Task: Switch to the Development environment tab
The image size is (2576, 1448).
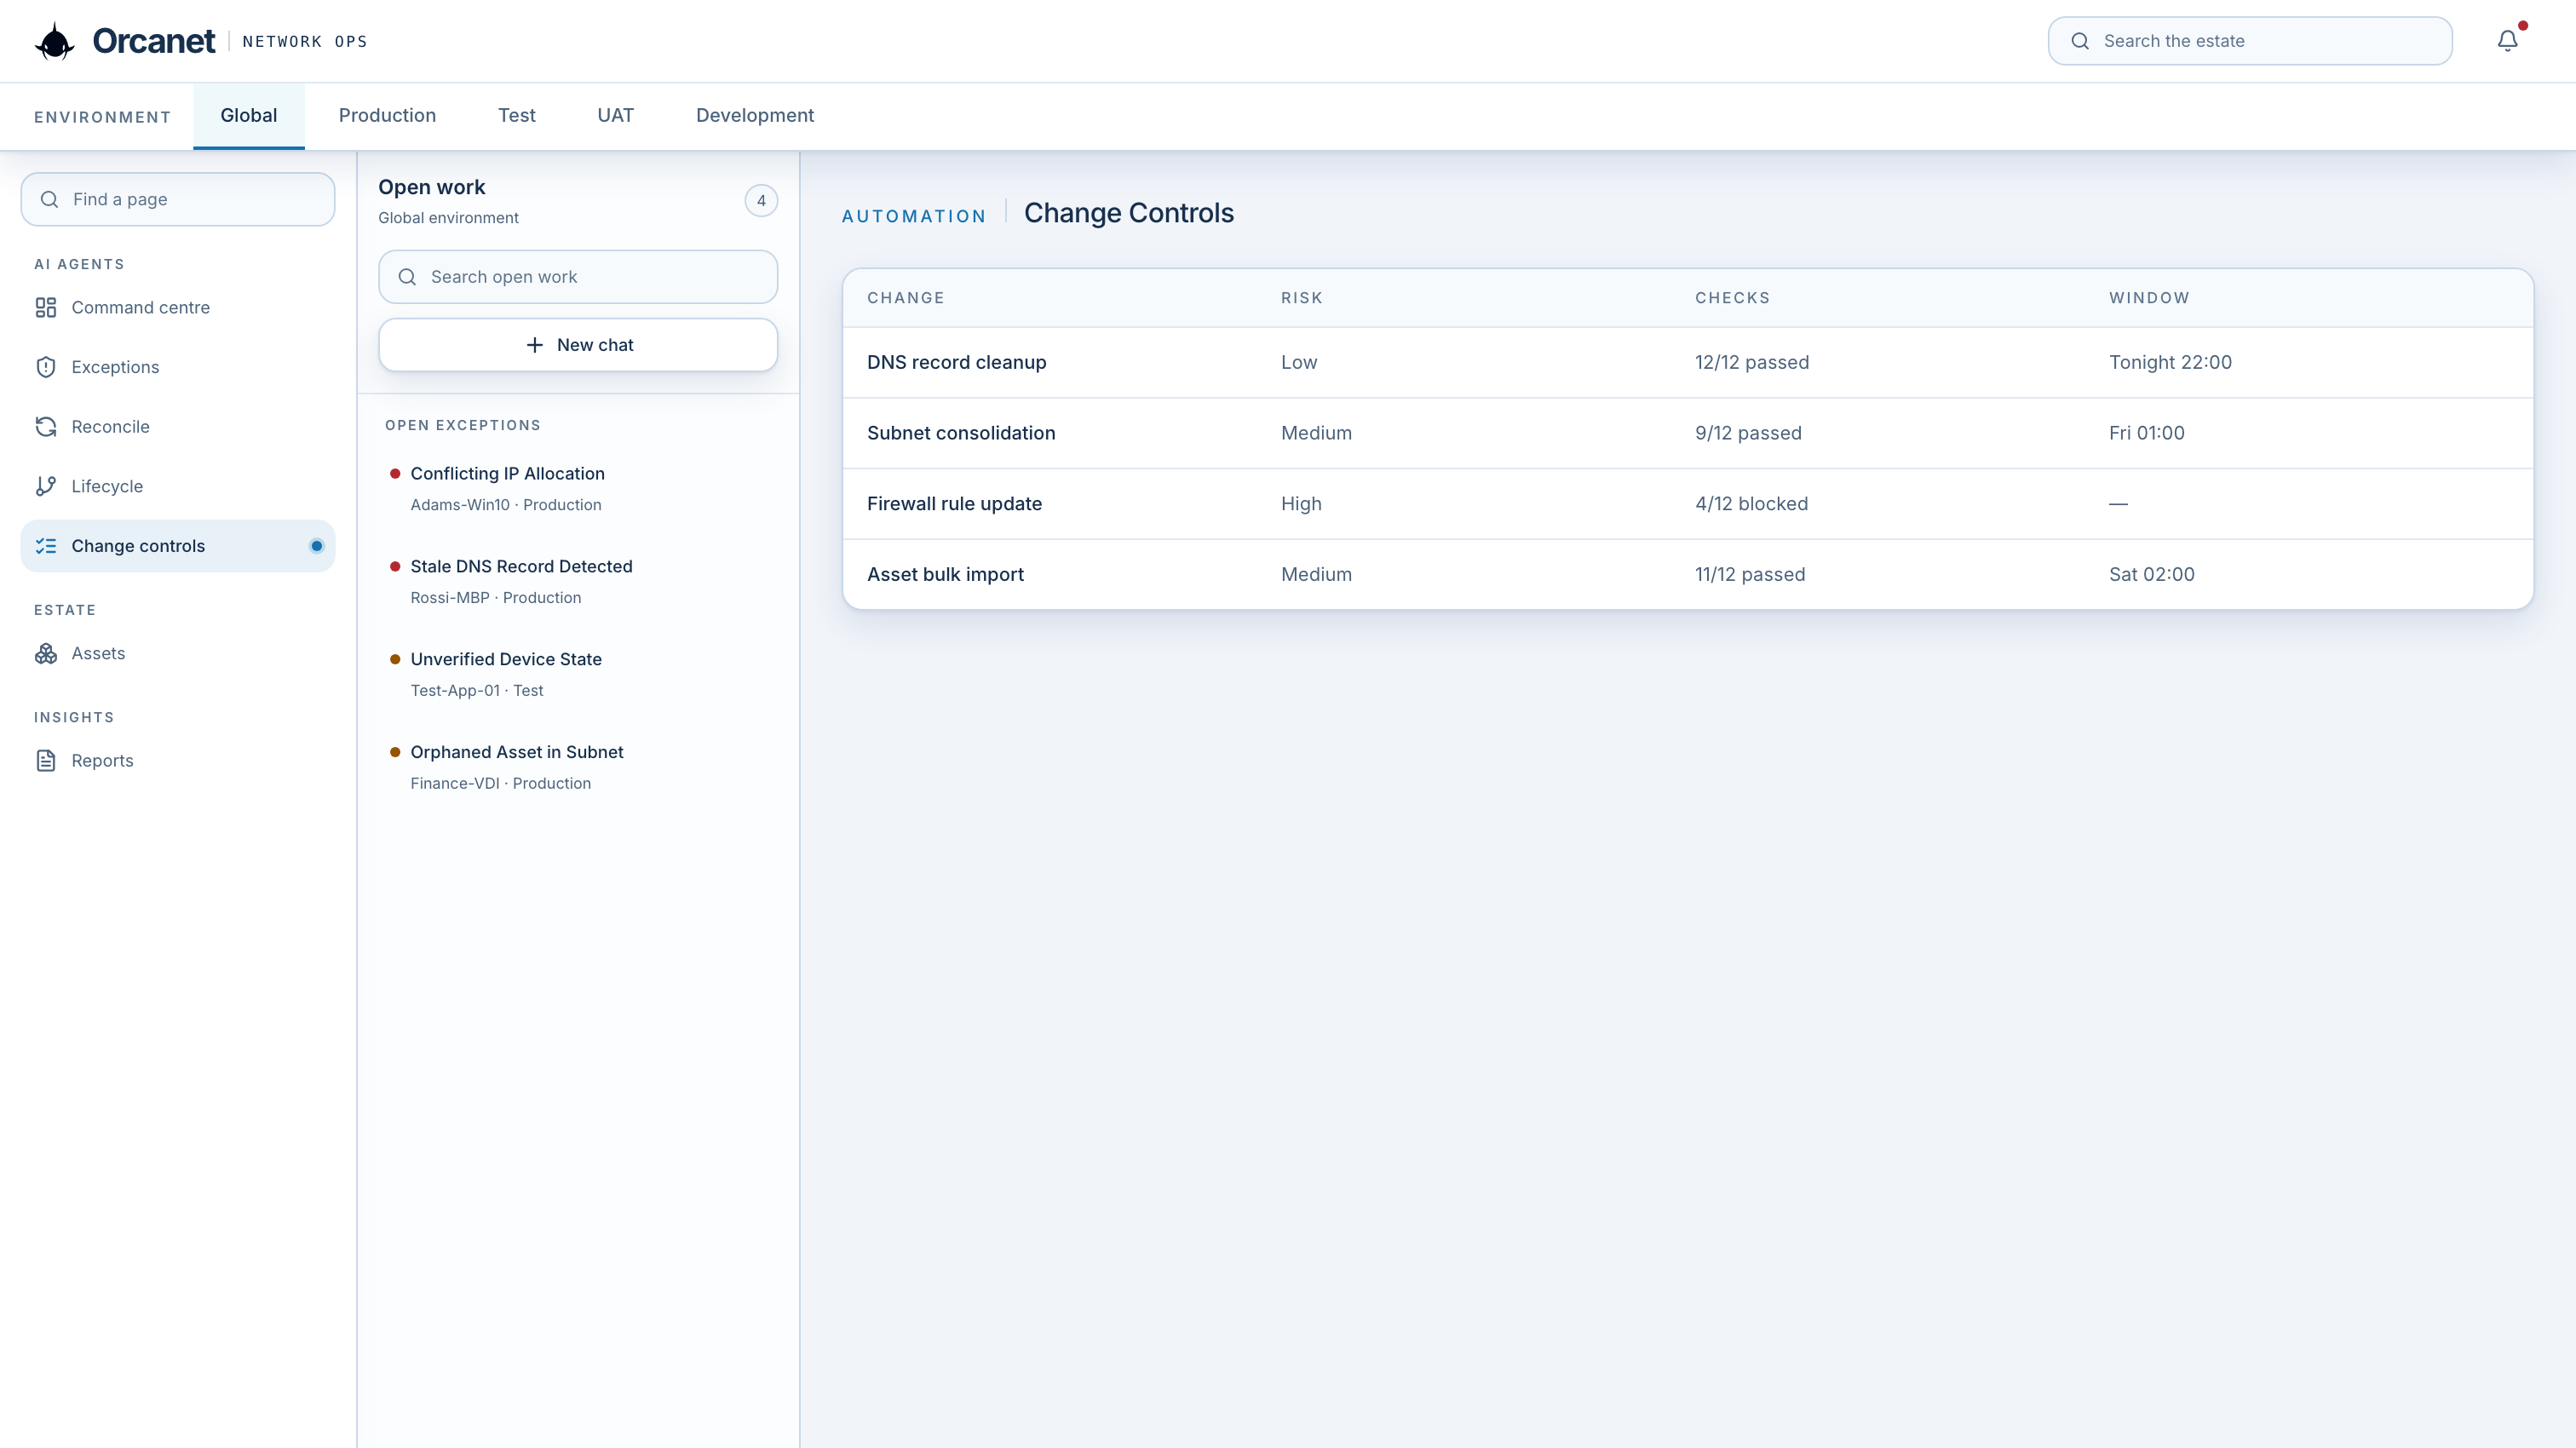Action: point(755,116)
